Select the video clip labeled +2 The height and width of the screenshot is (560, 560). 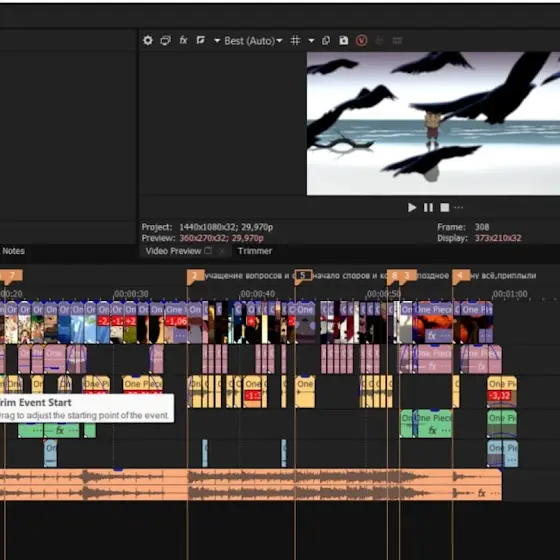130,322
